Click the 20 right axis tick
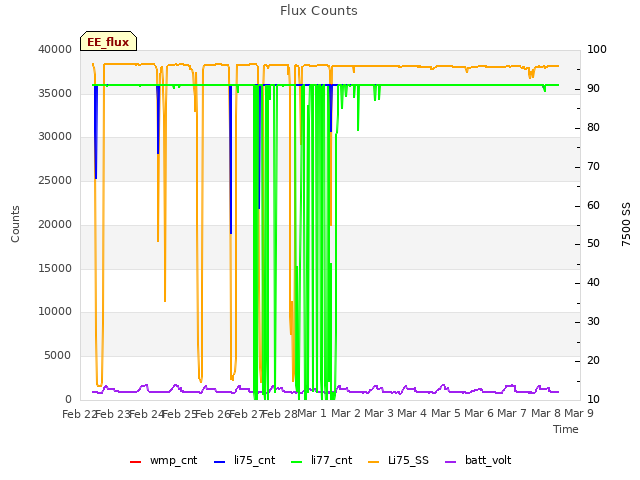 point(593,360)
